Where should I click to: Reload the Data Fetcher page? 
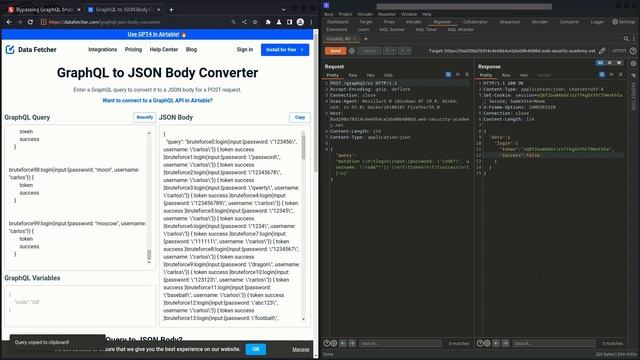[x=30, y=22]
